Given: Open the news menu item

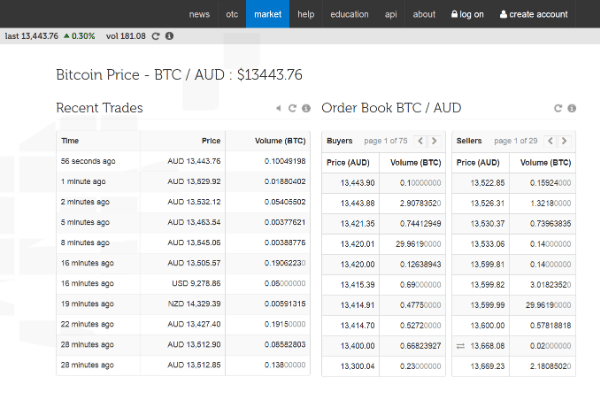Looking at the screenshot, I should (x=199, y=14).
